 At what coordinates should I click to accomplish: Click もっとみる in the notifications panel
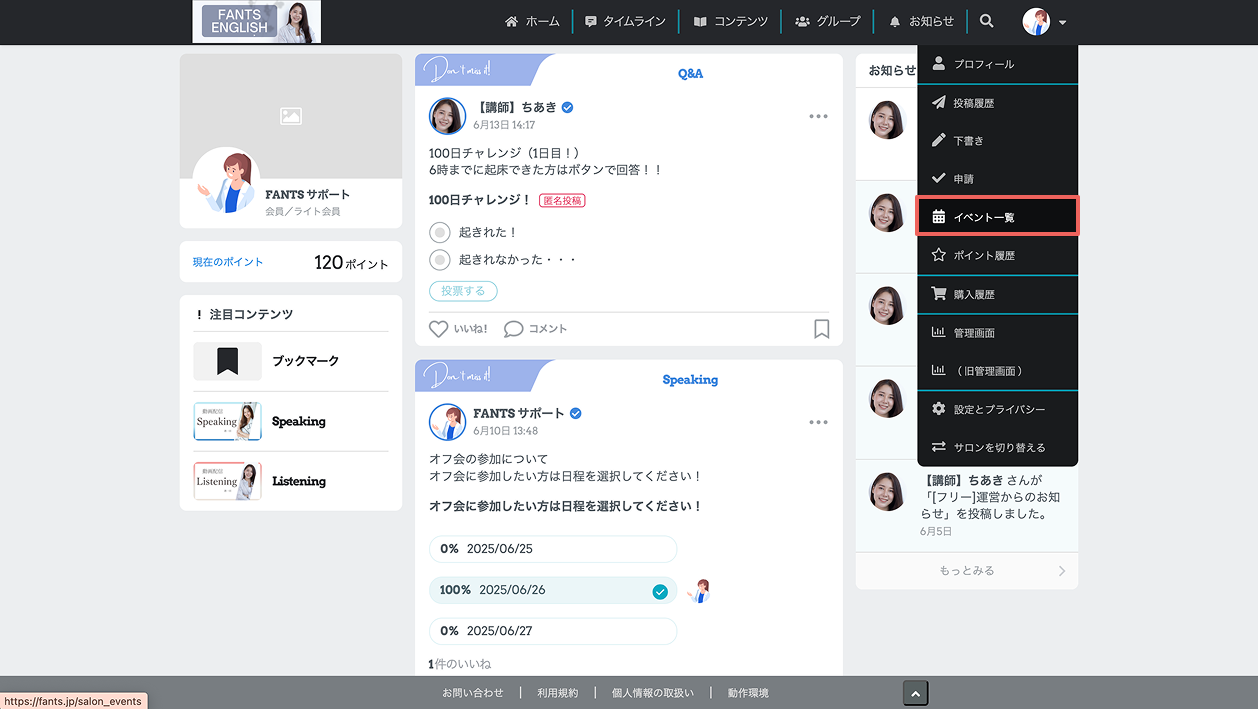click(967, 570)
